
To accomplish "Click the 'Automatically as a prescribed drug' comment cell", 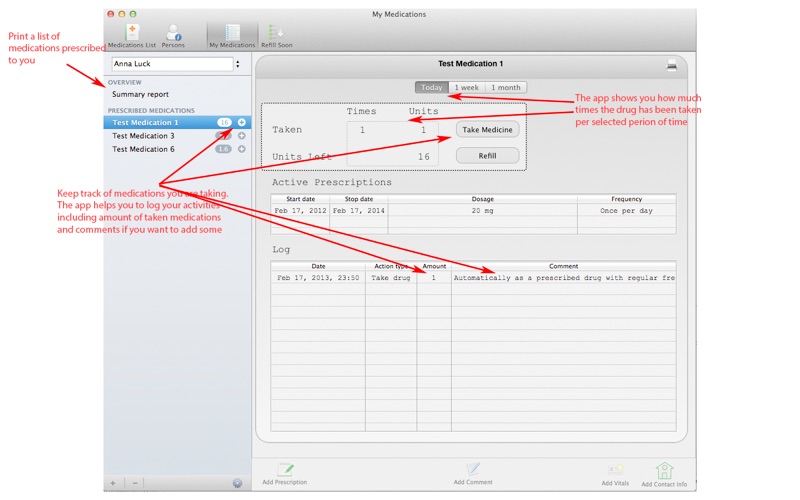I will [x=564, y=278].
